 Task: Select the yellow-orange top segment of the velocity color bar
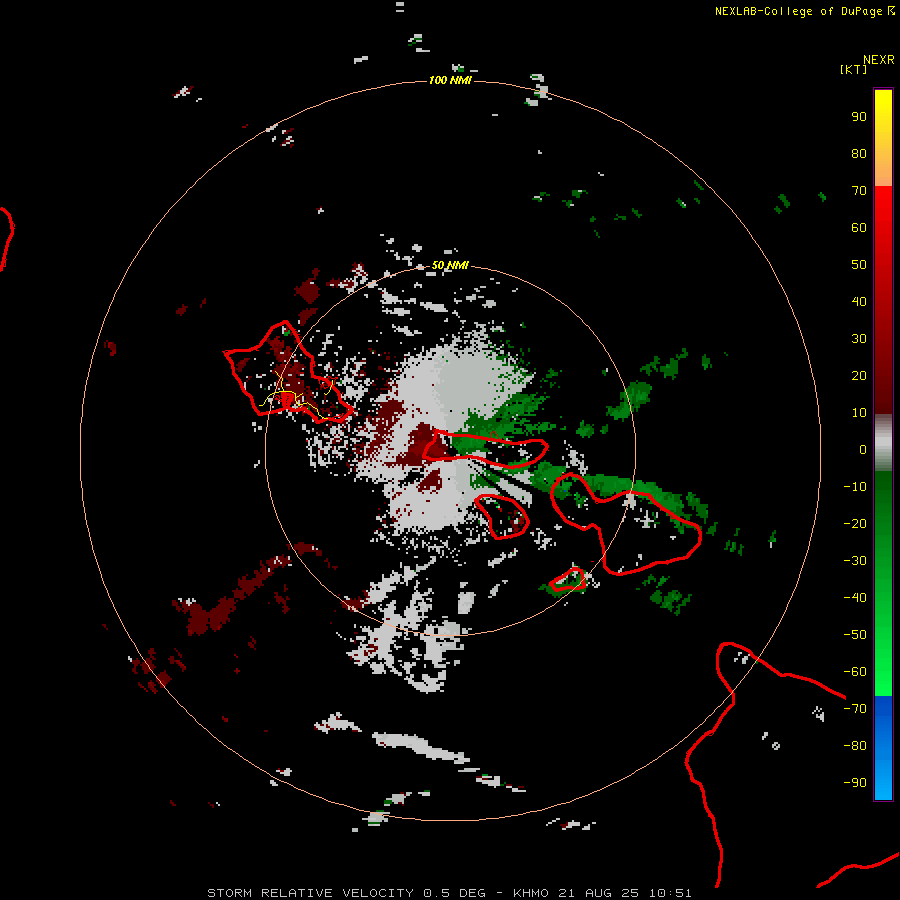coord(883,138)
